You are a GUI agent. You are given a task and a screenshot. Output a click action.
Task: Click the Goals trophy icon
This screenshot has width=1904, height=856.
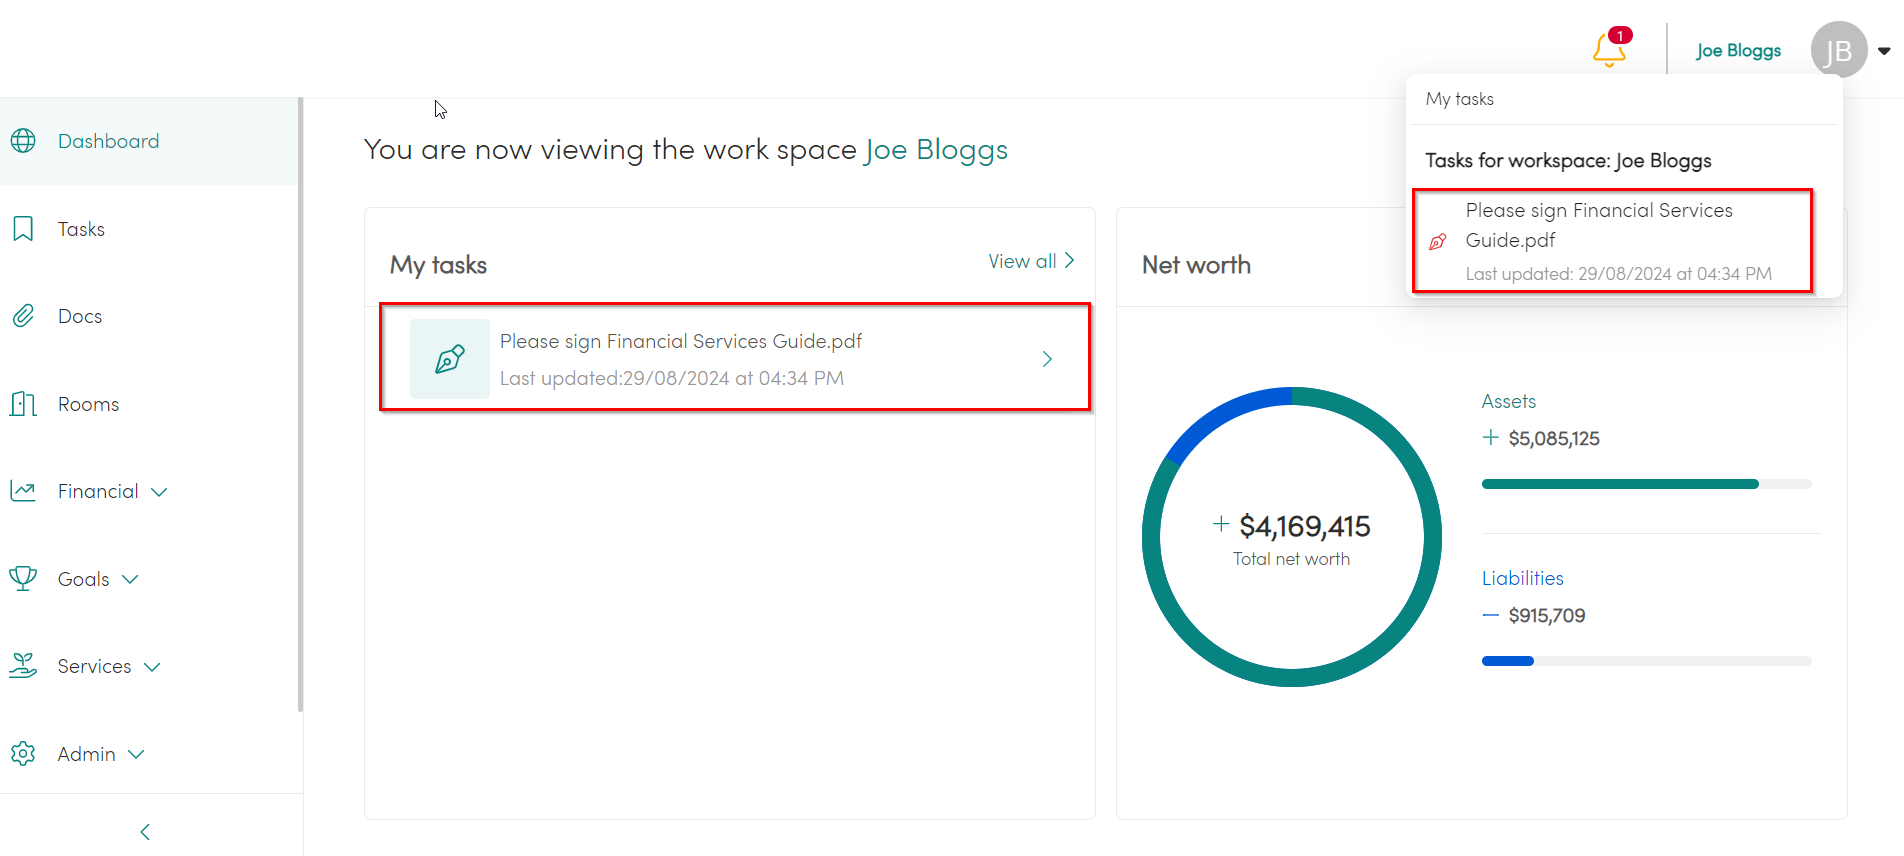coord(23,578)
